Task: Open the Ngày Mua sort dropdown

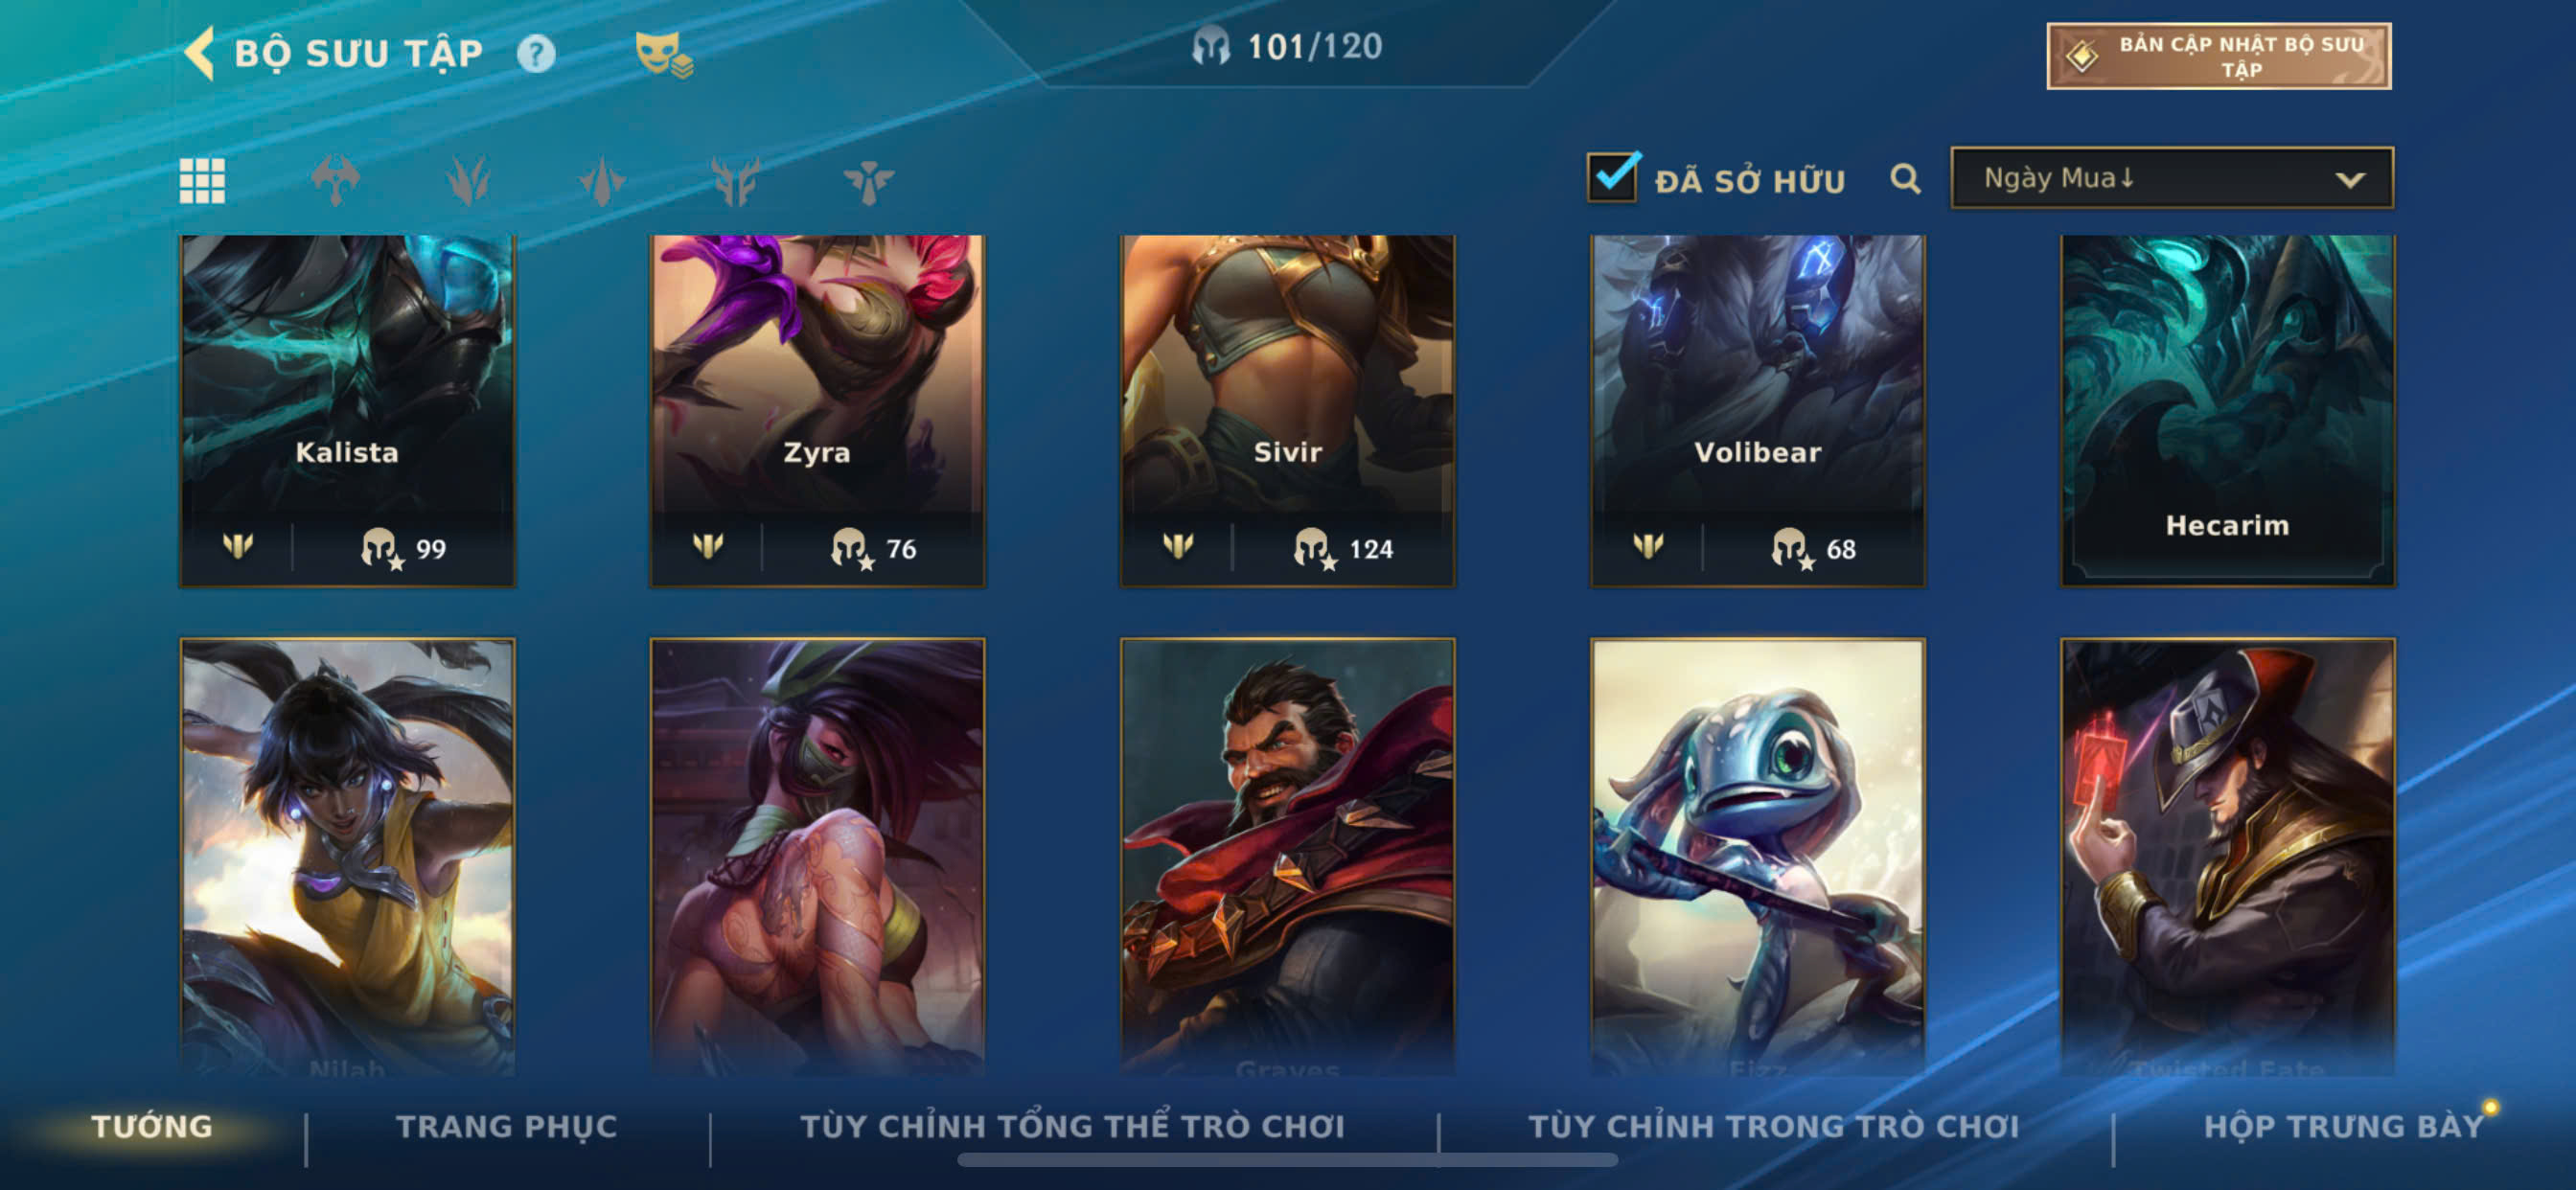Action: 2172,178
